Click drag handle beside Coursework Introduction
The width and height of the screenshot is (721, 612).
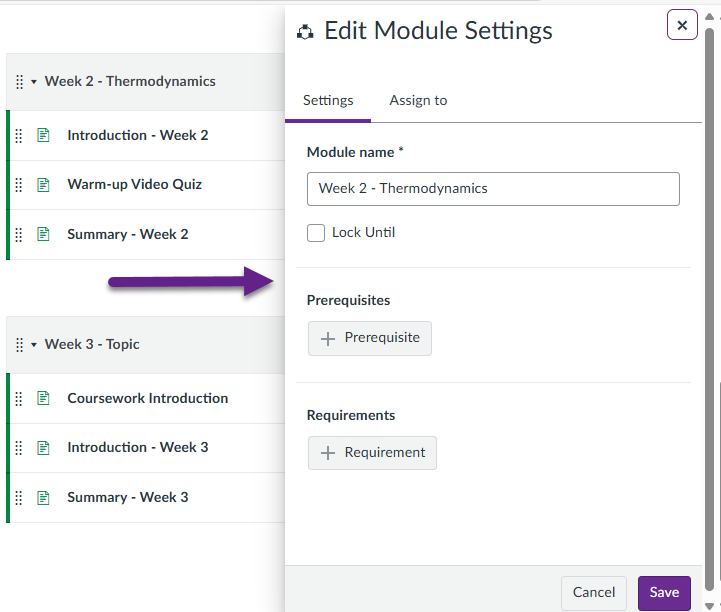(x=19, y=399)
